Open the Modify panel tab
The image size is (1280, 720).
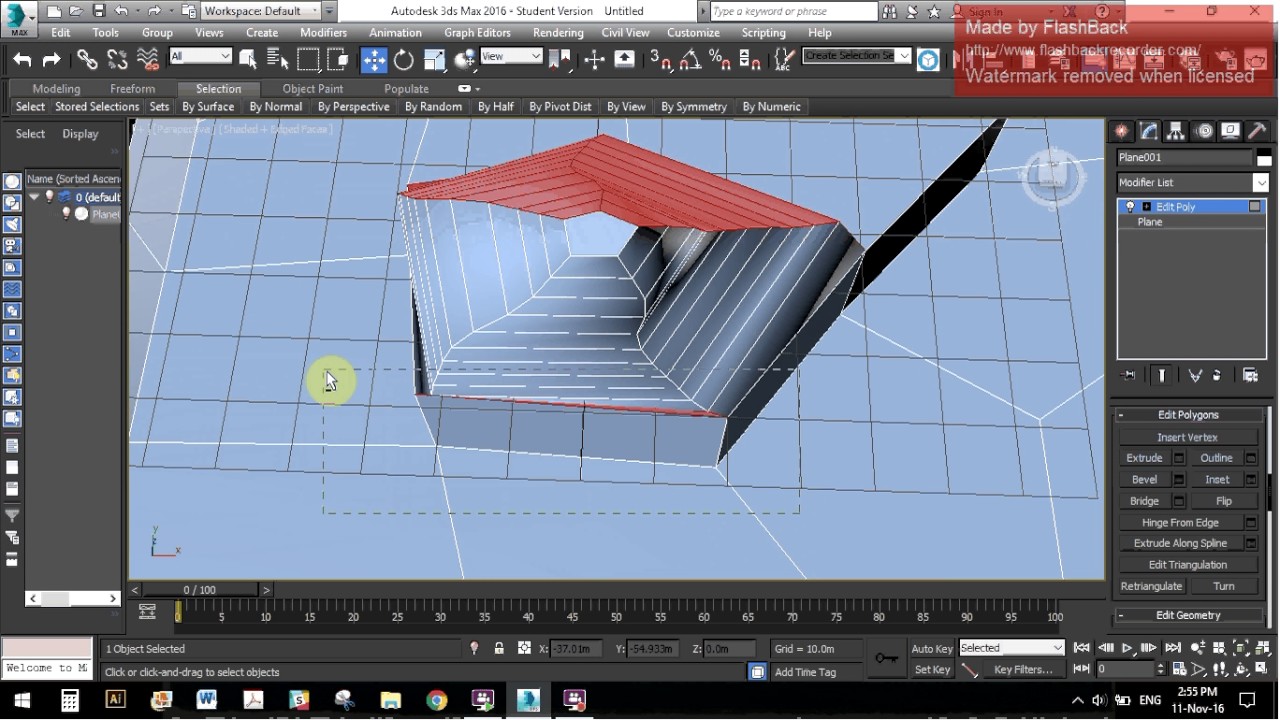pos(1149,131)
